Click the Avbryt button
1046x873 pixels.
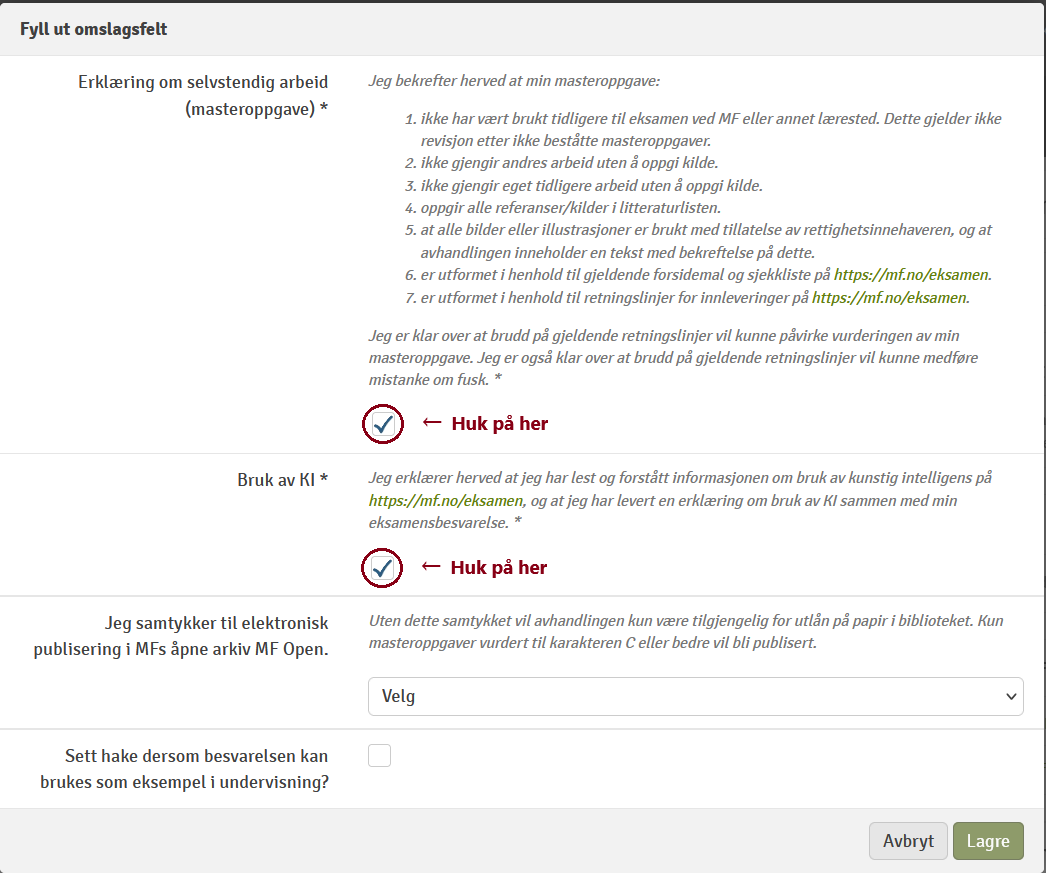[x=908, y=841]
